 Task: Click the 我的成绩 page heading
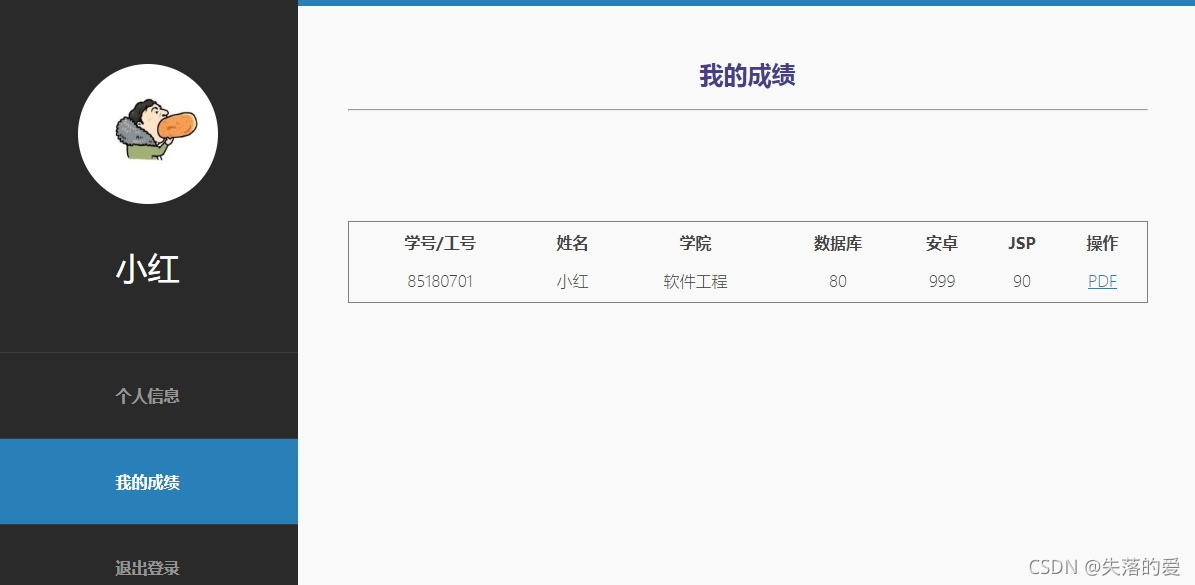[747, 75]
